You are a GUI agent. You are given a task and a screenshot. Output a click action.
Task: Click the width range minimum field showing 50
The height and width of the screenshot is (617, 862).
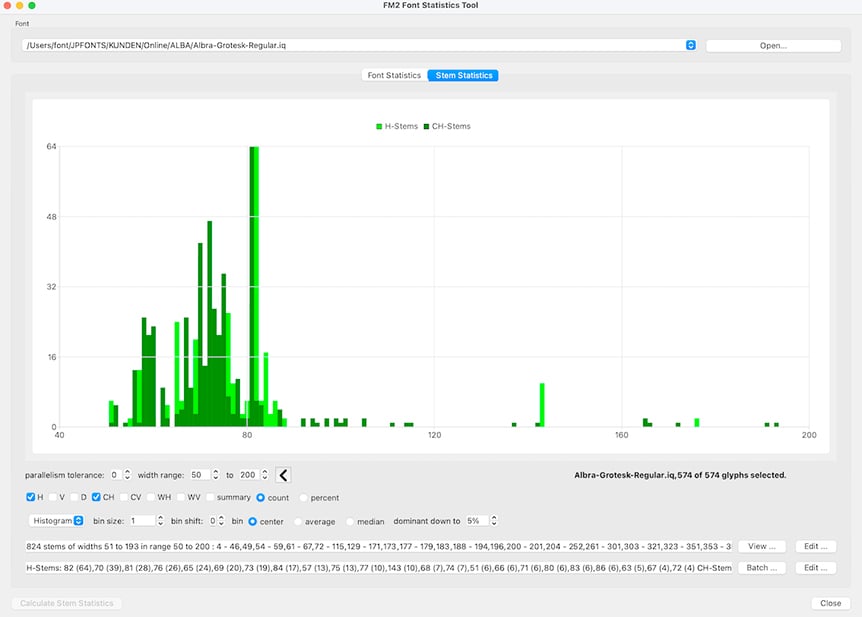[x=199, y=475]
